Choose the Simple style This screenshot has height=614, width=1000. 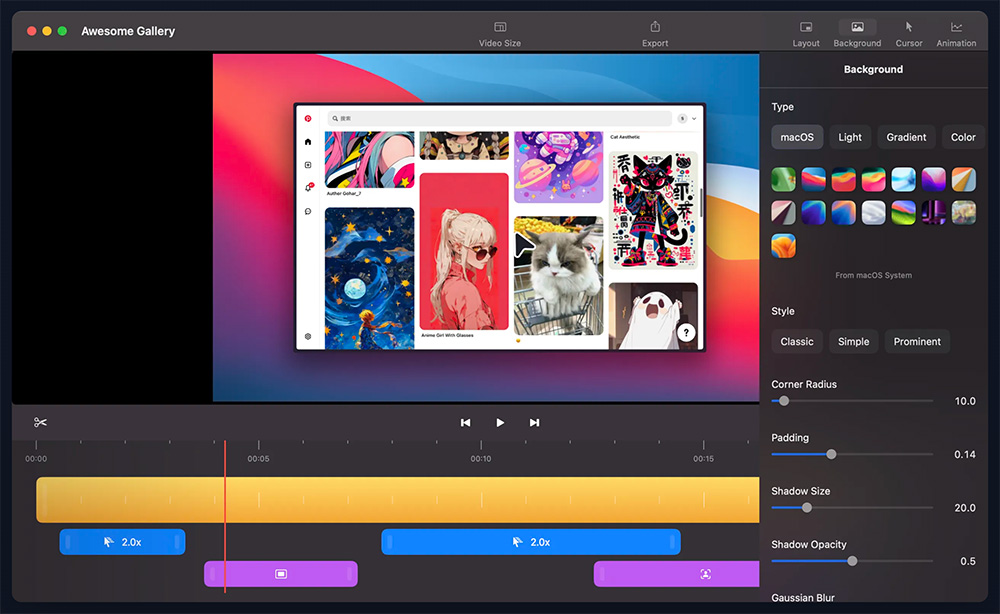coord(853,342)
